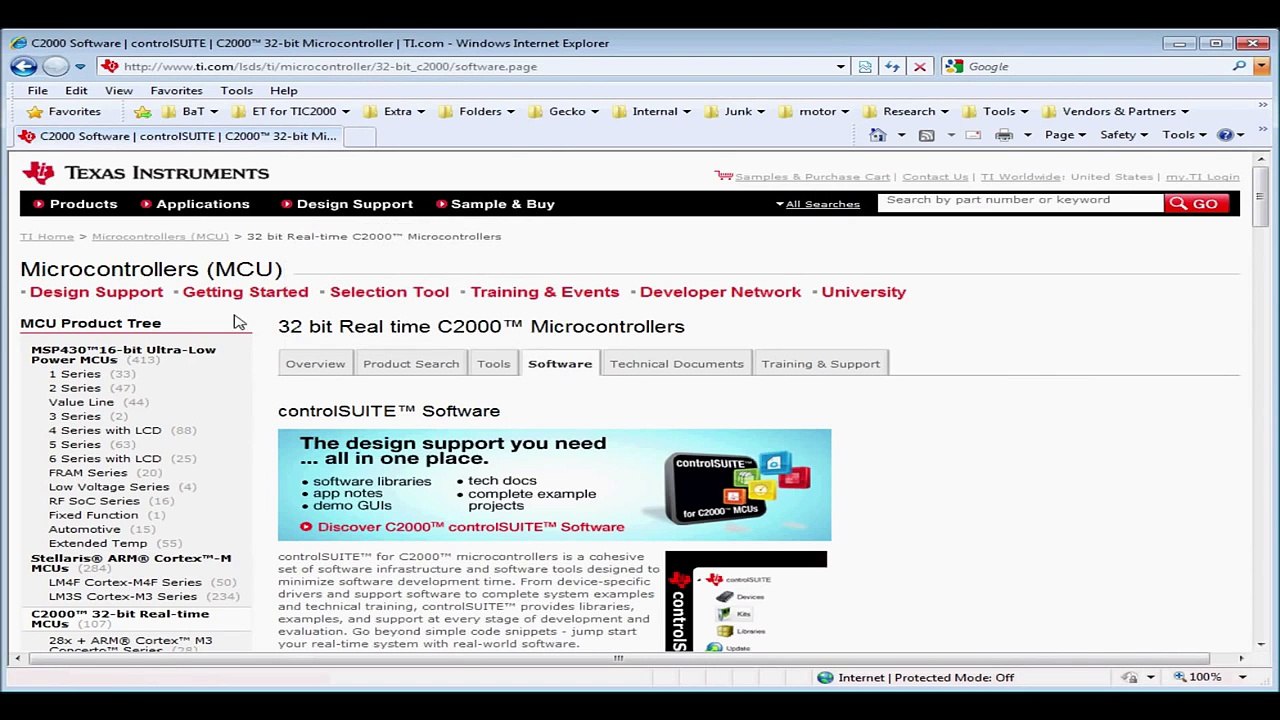Open the Vendors & Partners favorites folder

coord(1115,112)
